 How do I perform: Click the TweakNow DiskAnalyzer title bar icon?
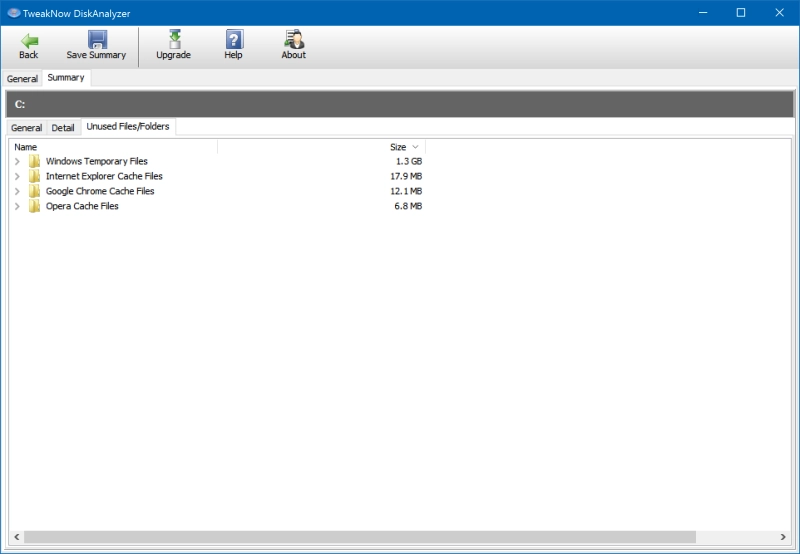click(14, 13)
